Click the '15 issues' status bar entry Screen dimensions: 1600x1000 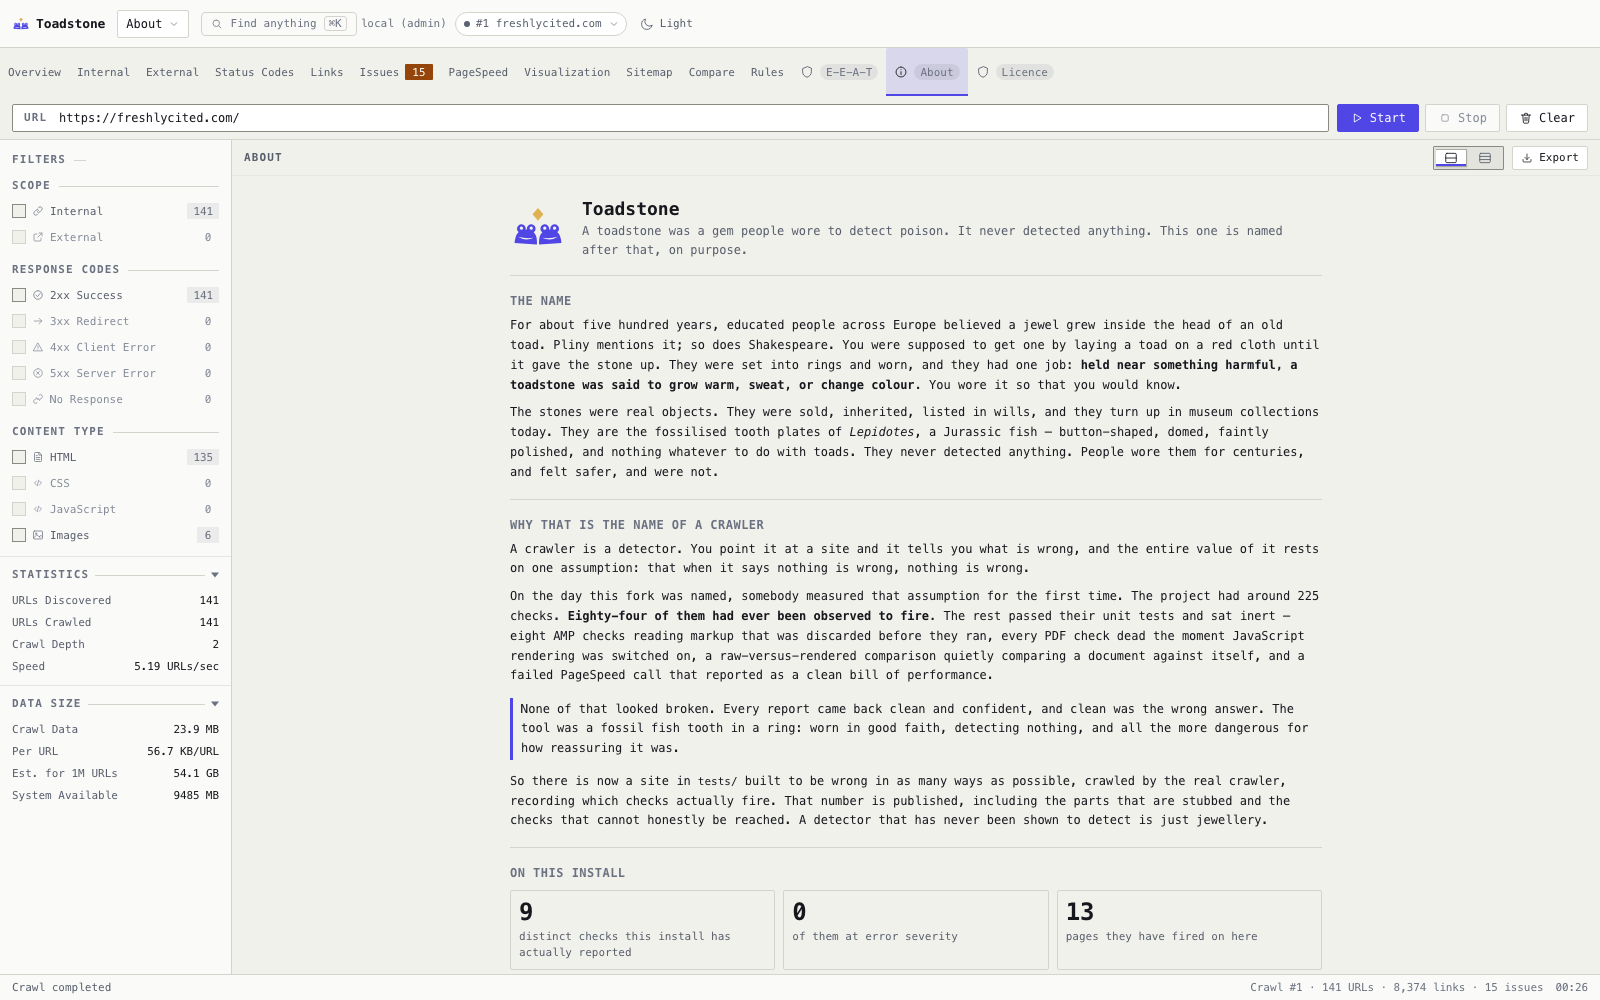(x=1514, y=988)
